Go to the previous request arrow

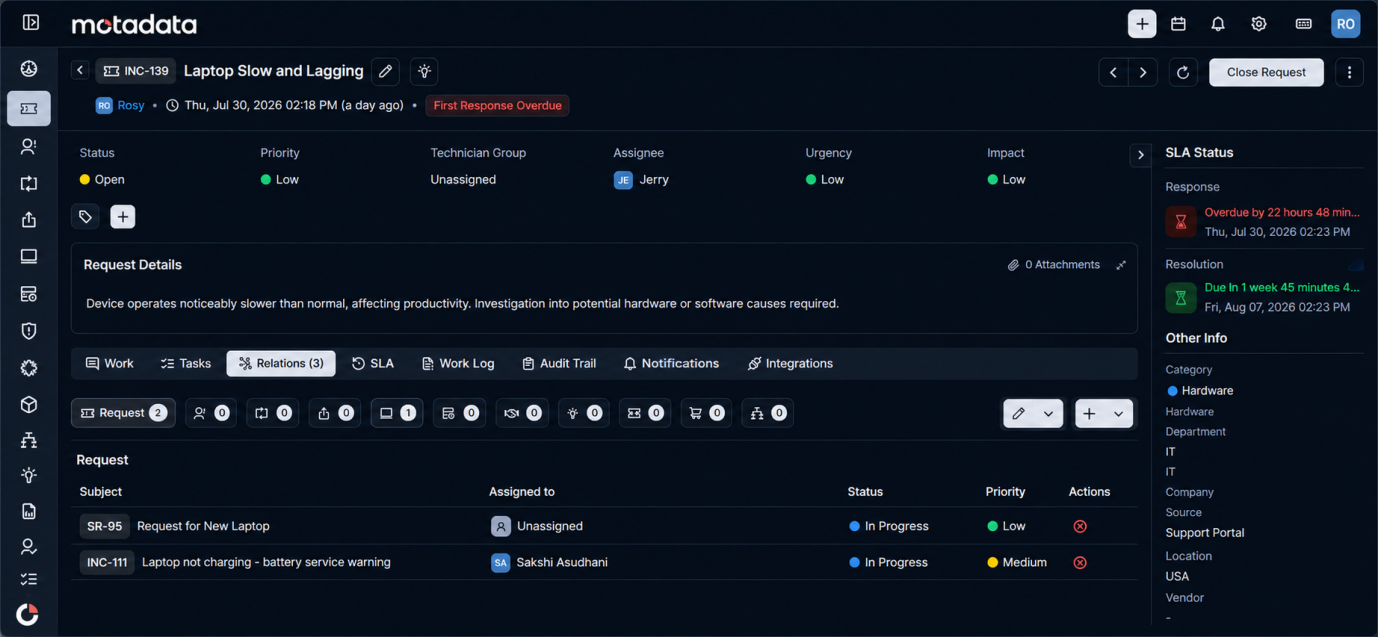pos(1113,72)
